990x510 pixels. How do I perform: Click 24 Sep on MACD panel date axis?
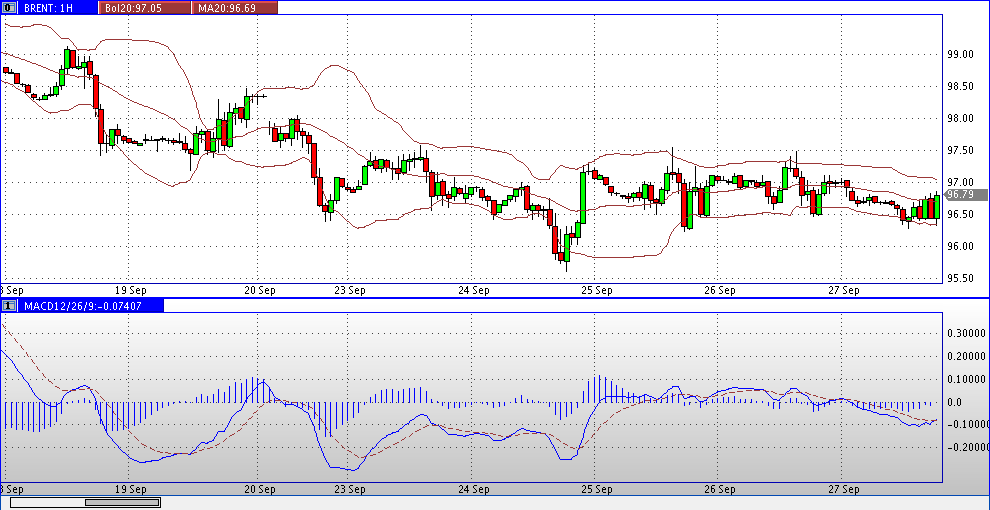[x=475, y=489]
